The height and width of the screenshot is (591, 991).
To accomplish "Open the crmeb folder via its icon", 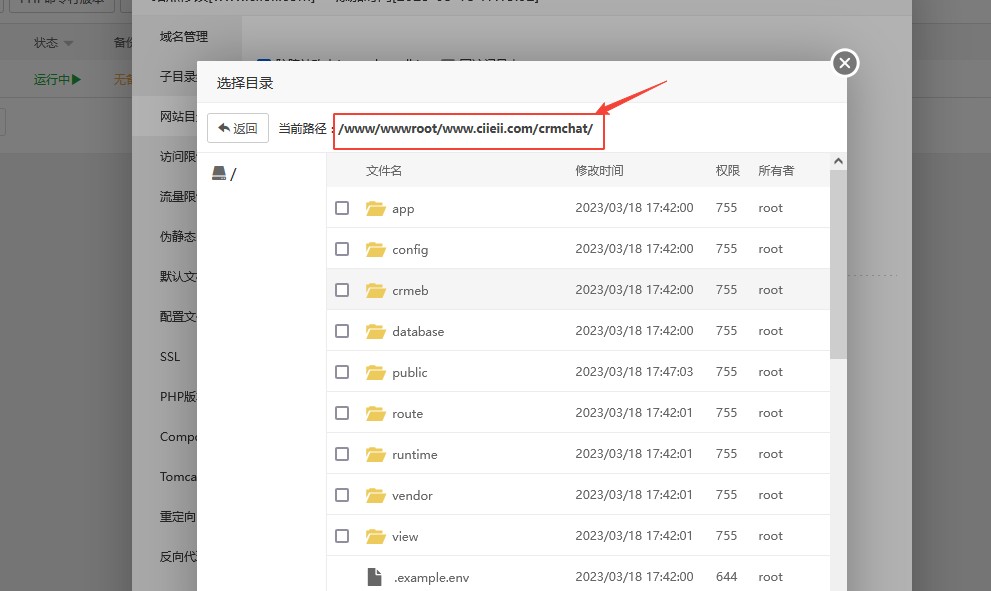I will tap(374, 289).
